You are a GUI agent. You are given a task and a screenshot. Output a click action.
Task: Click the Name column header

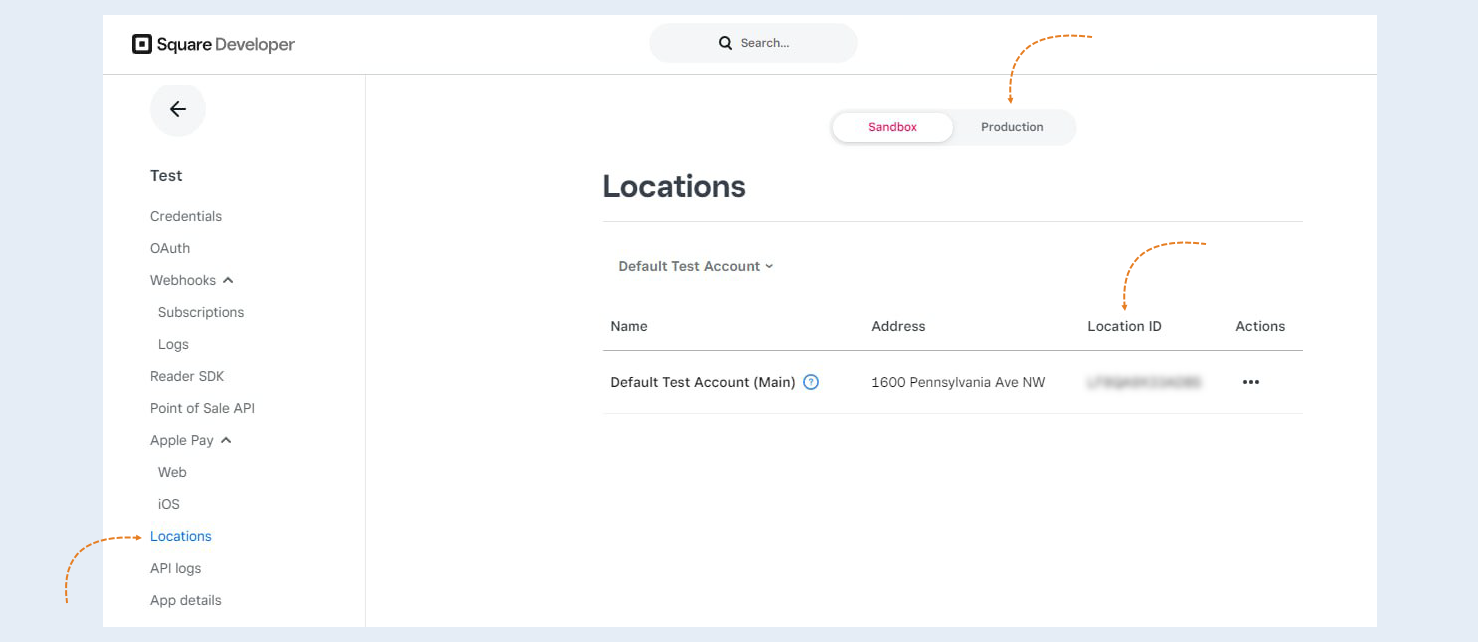(x=629, y=326)
